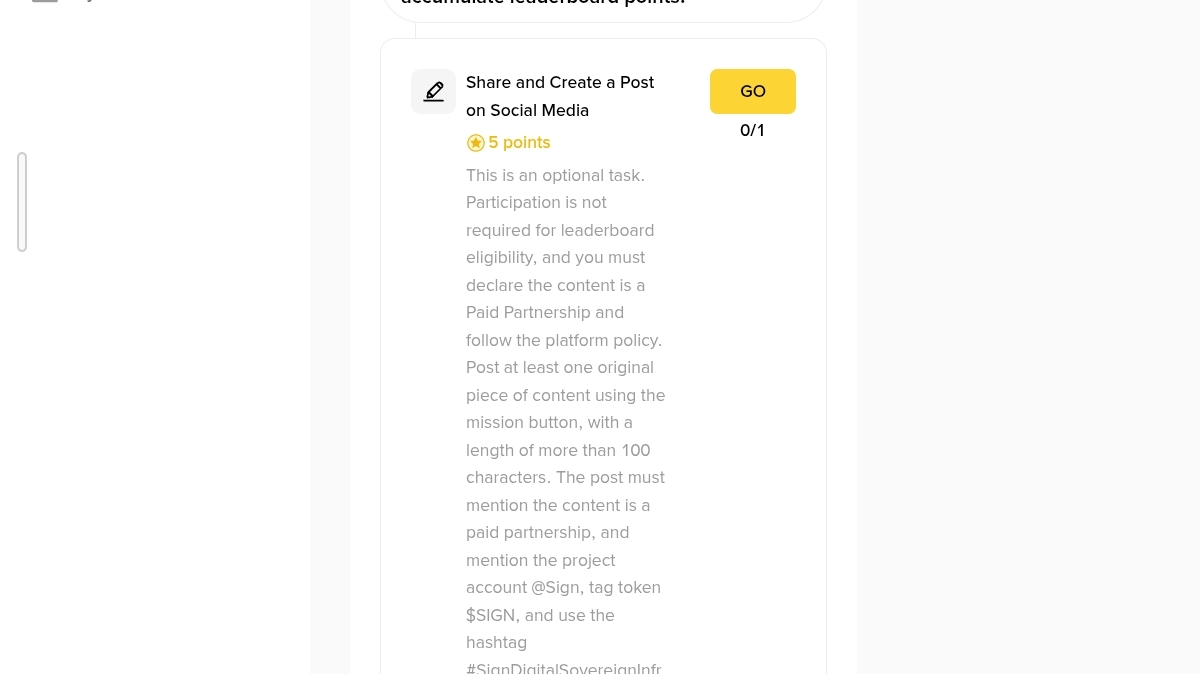Click "accumulate leaderboard points" text at top

tap(542, 3)
